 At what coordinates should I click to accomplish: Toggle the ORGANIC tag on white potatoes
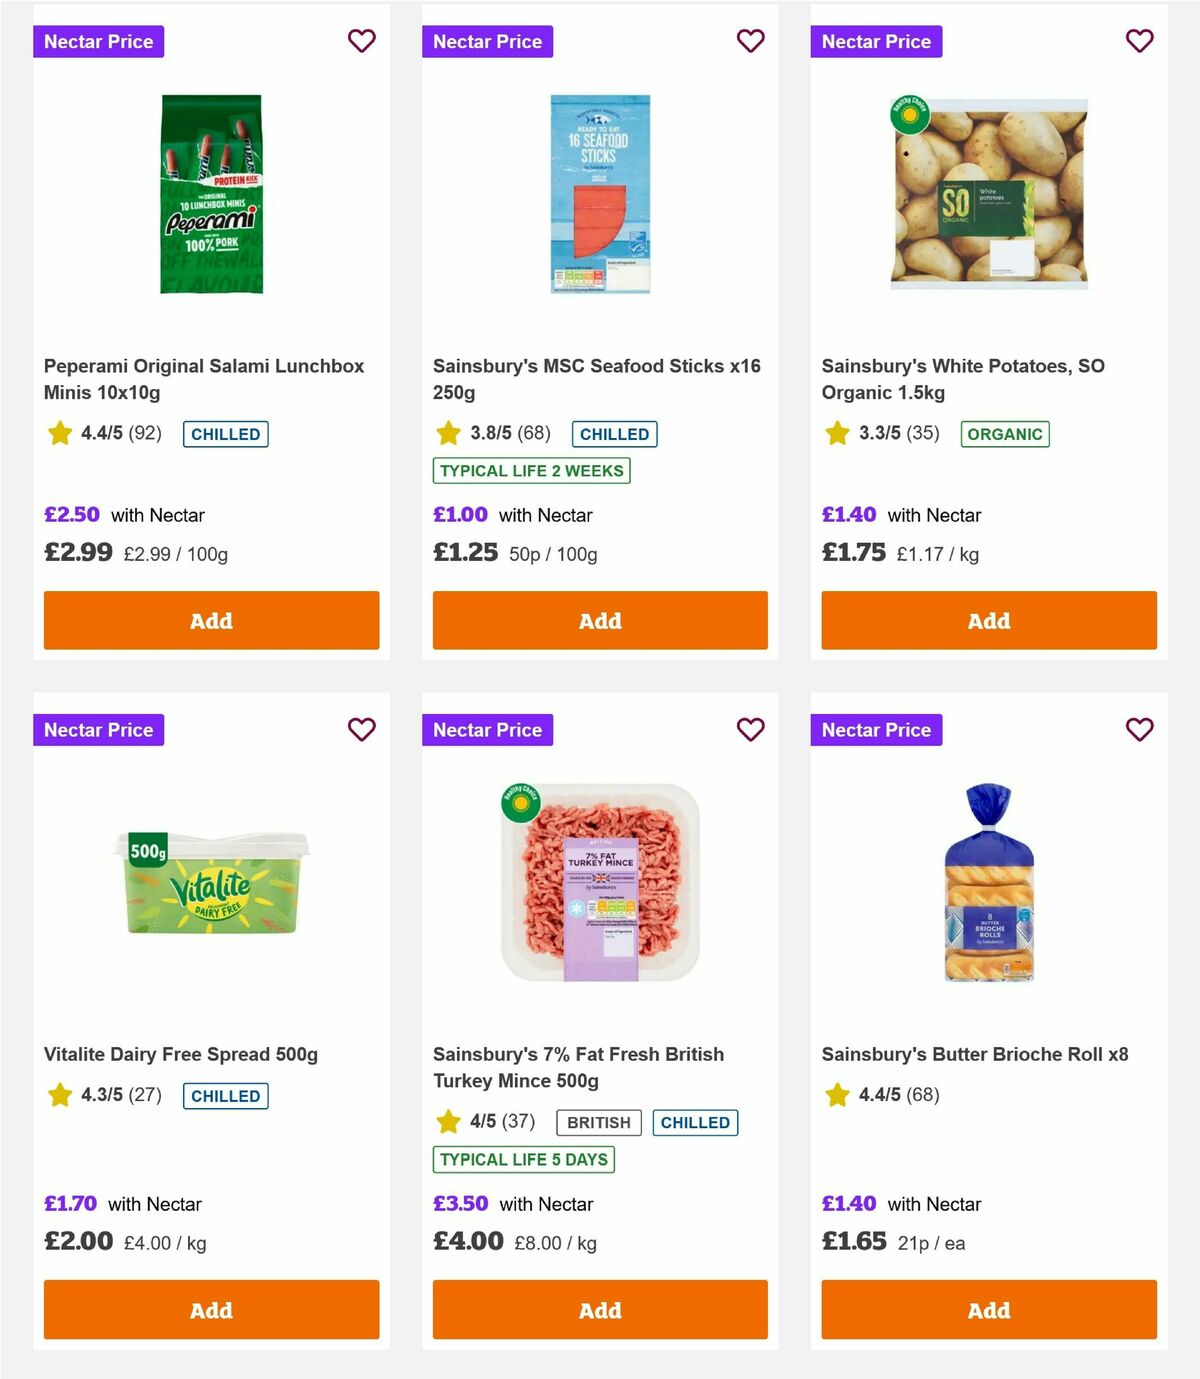tap(1005, 434)
